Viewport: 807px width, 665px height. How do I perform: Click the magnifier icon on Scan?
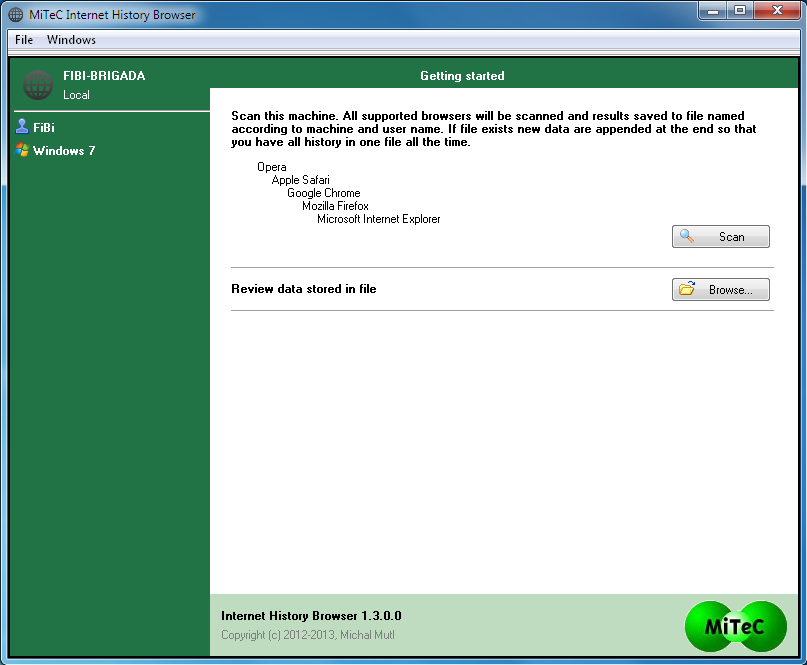[687, 236]
